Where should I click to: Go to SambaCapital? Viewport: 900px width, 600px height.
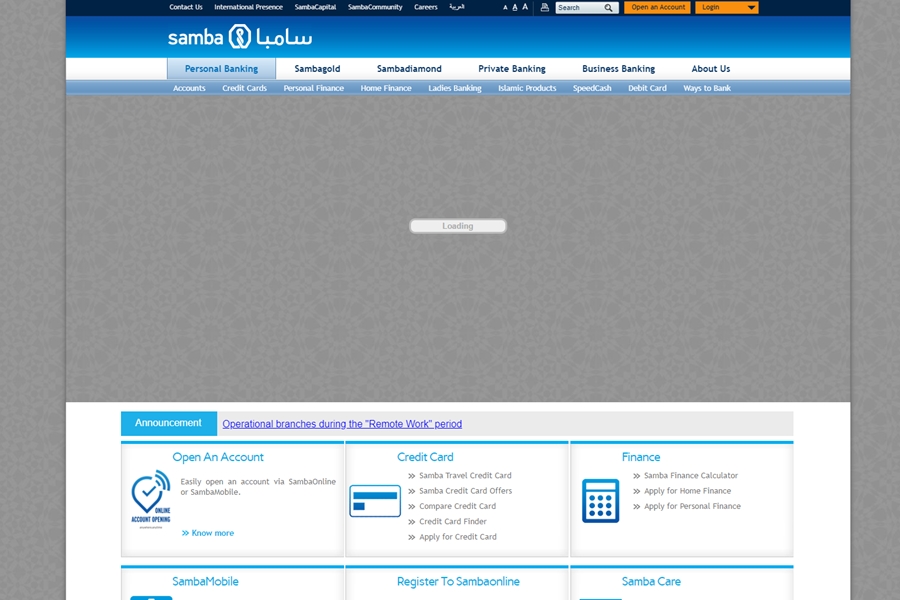(x=315, y=7)
